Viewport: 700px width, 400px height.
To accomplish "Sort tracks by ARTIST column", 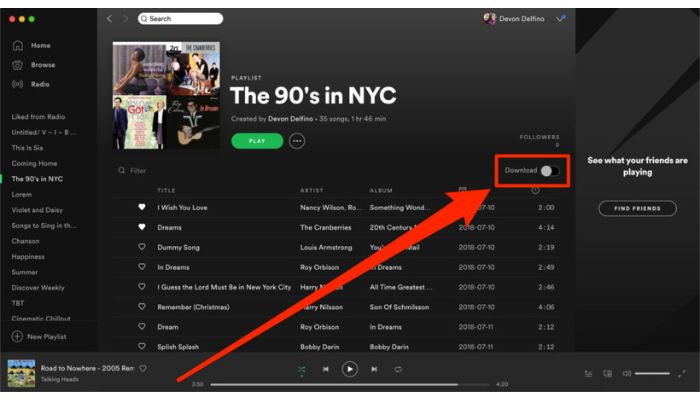I will tap(312, 191).
